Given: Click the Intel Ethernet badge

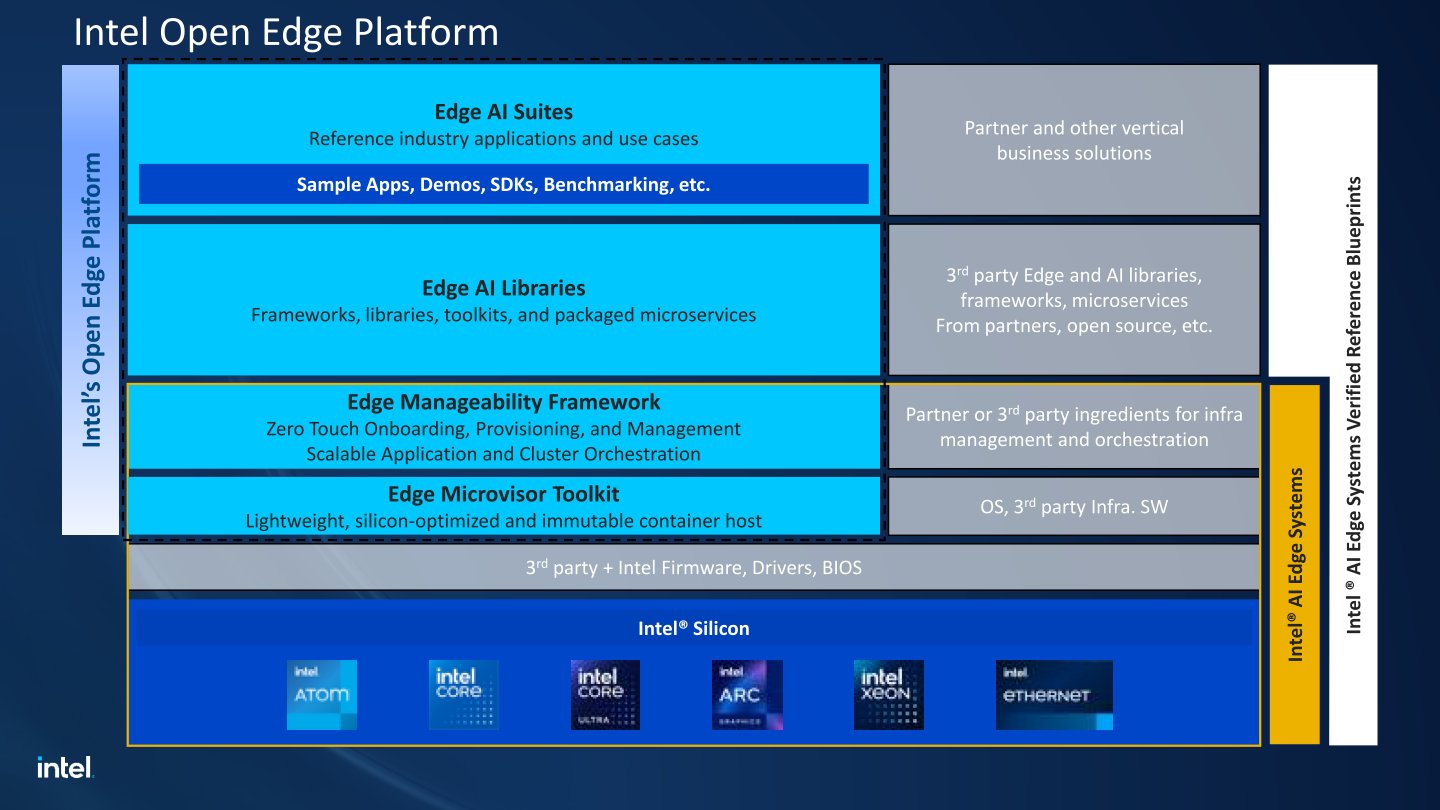Looking at the screenshot, I should (x=1054, y=694).
